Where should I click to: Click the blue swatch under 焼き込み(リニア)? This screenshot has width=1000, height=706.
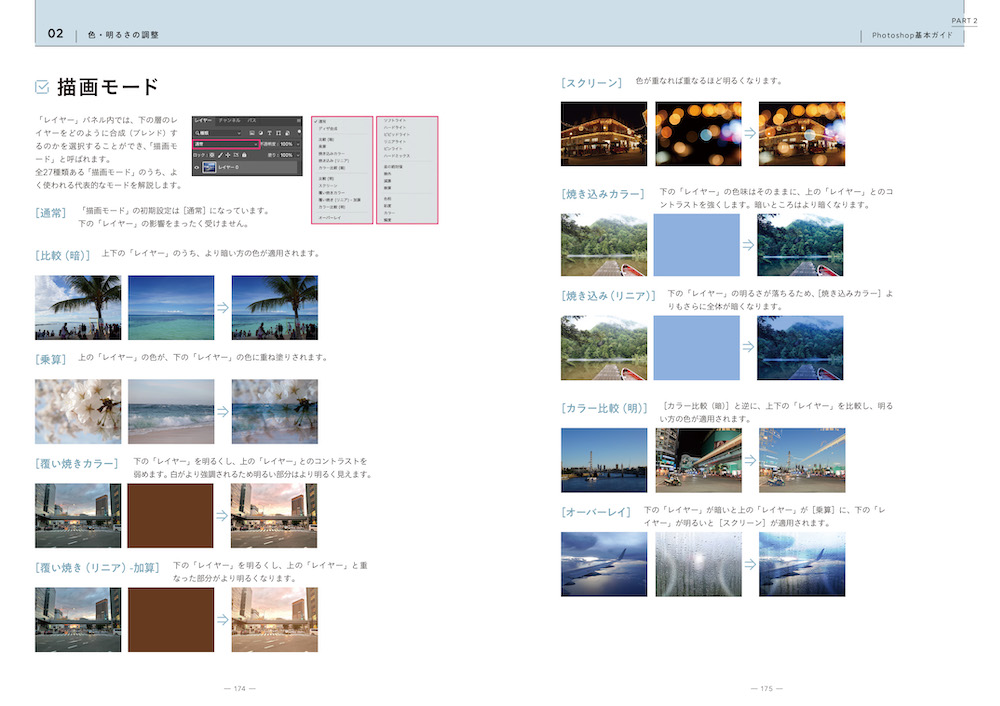point(696,348)
